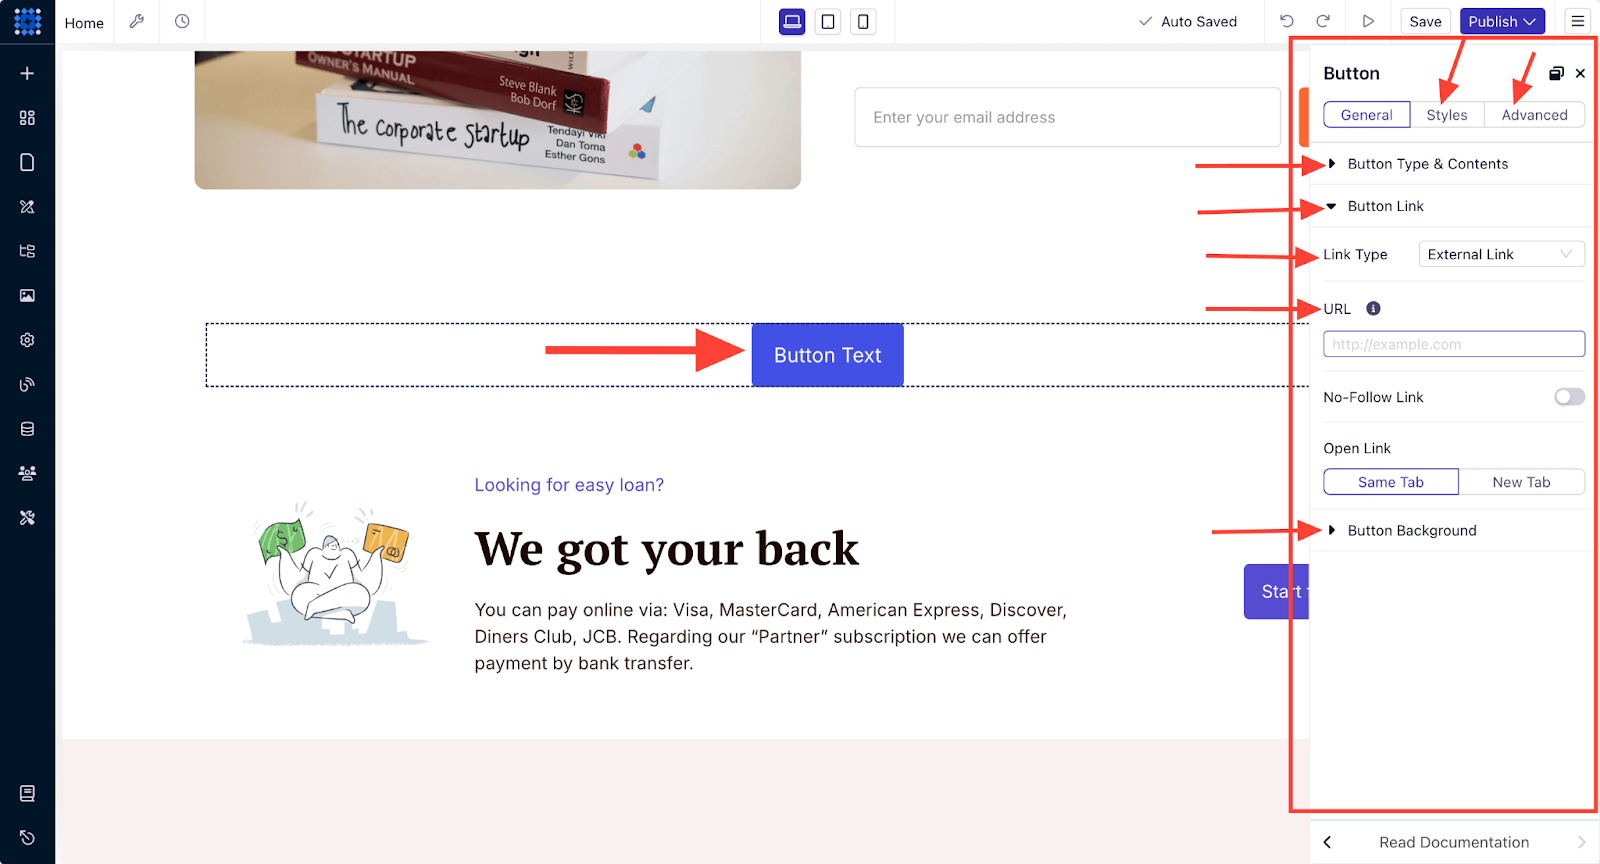Image resolution: width=1600 pixels, height=864 pixels.
Task: Switch to mobile device preview
Action: (x=863, y=21)
